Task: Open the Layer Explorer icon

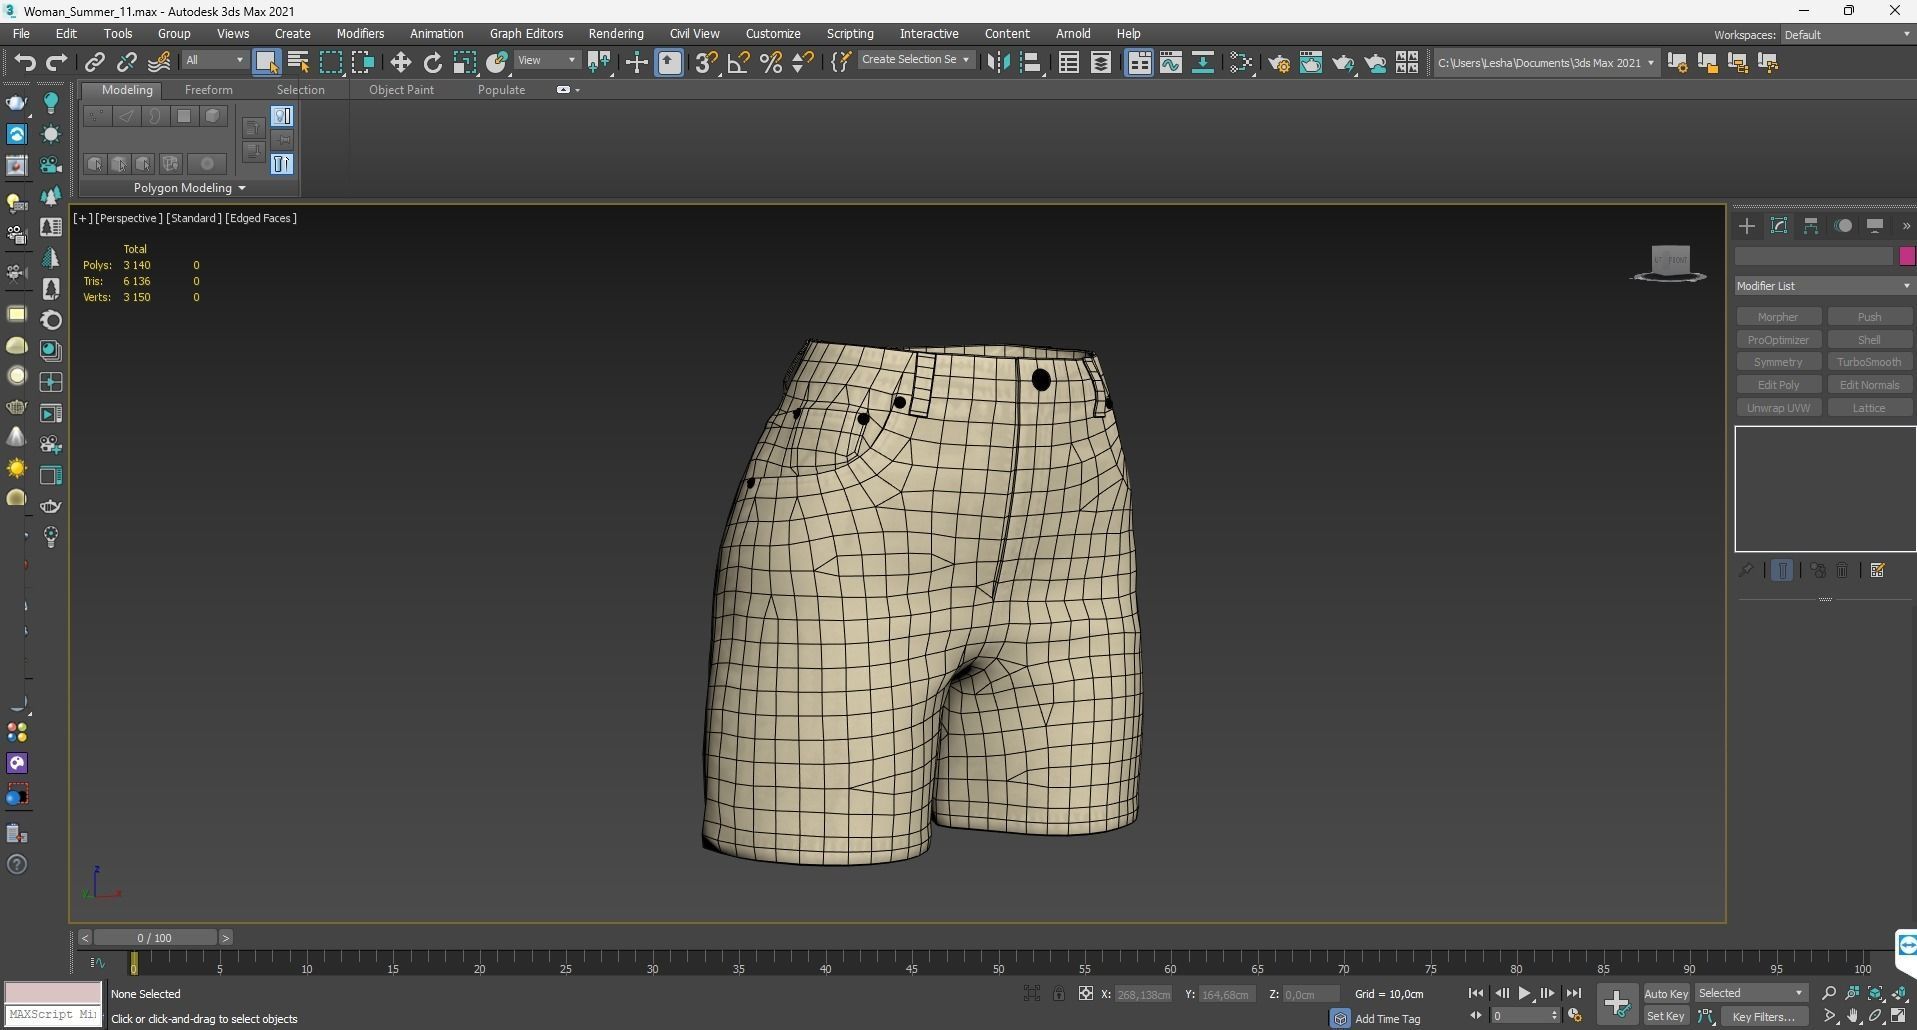Action: click(x=1101, y=63)
